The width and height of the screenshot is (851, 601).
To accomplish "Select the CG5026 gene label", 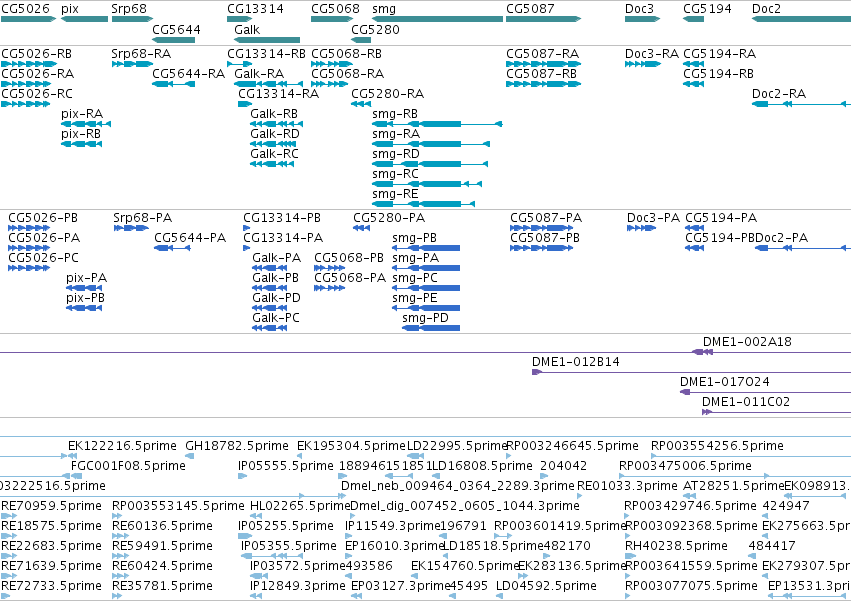I will pyautogui.click(x=26, y=9).
